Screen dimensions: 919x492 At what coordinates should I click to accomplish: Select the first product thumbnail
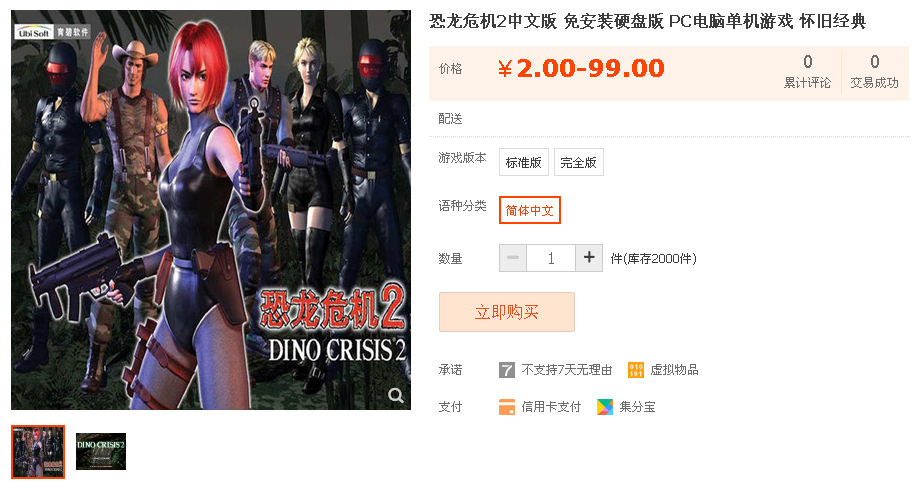[38, 452]
